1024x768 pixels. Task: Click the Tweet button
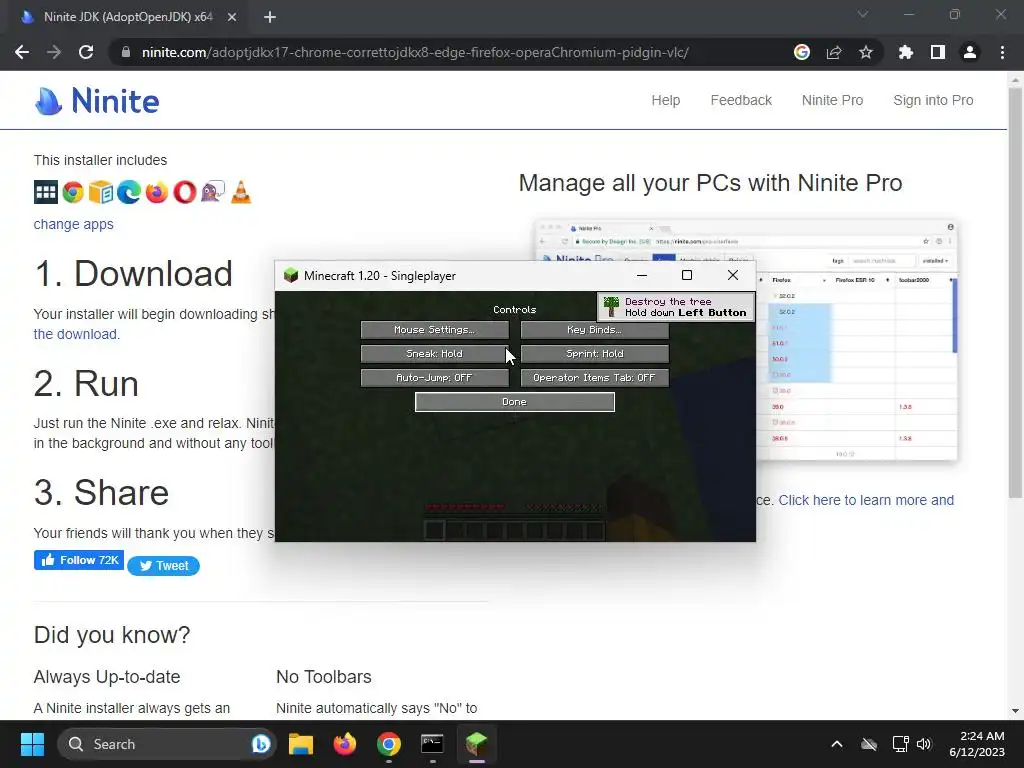[x=163, y=566]
